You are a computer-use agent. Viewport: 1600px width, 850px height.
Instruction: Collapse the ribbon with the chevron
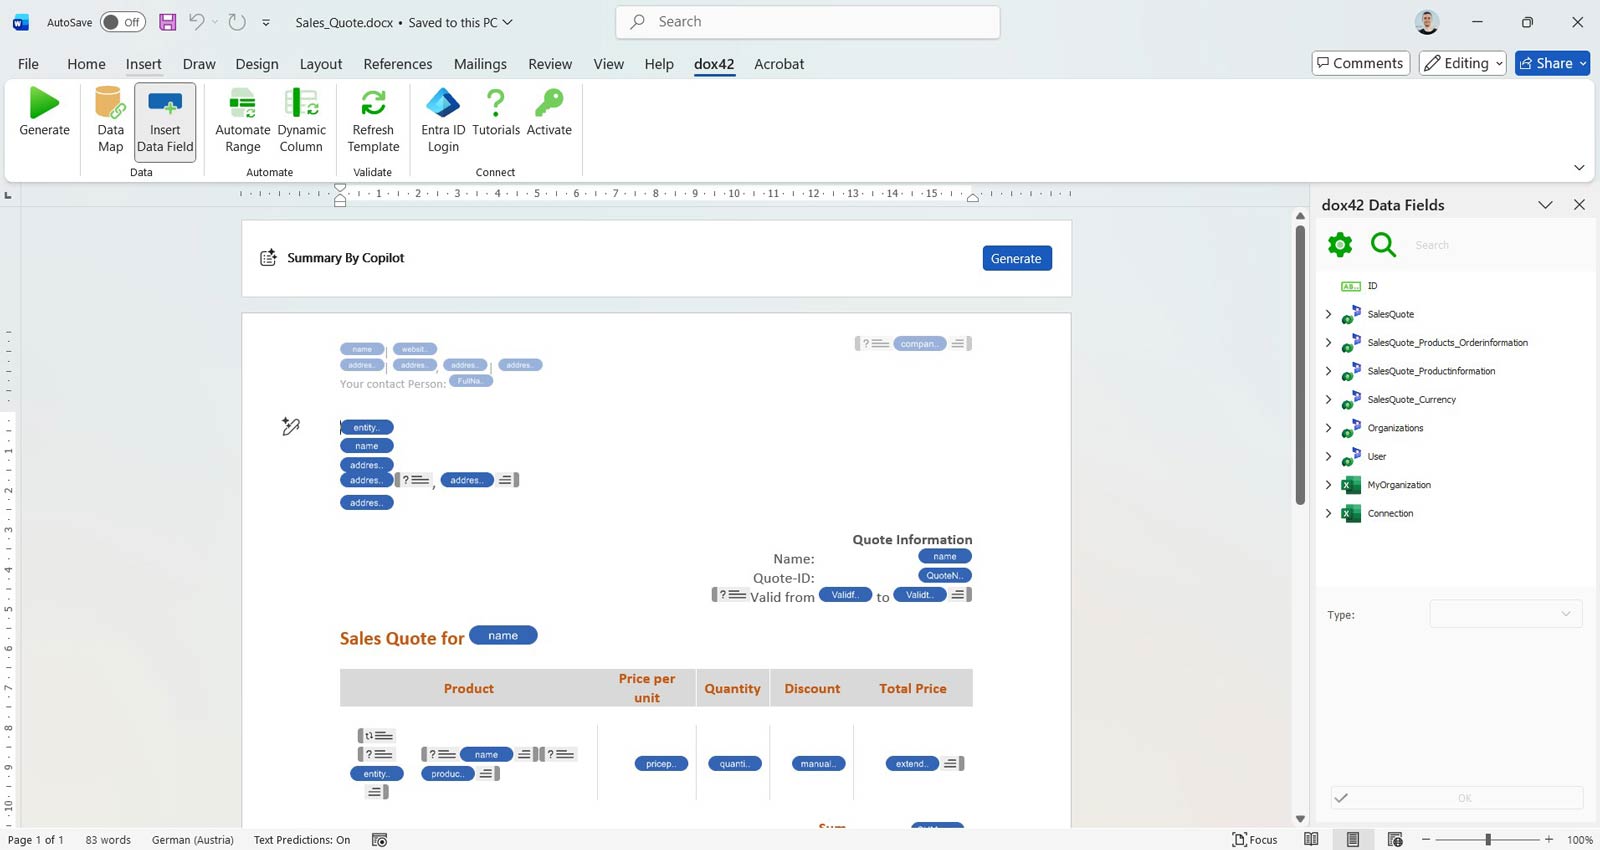[1579, 167]
